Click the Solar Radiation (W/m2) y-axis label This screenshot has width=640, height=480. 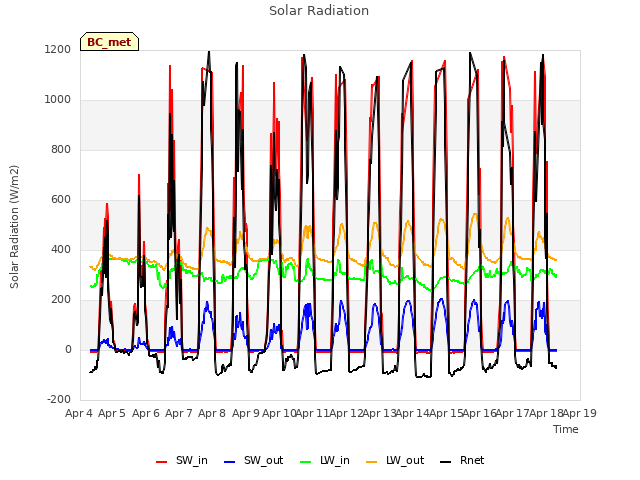coord(14,227)
